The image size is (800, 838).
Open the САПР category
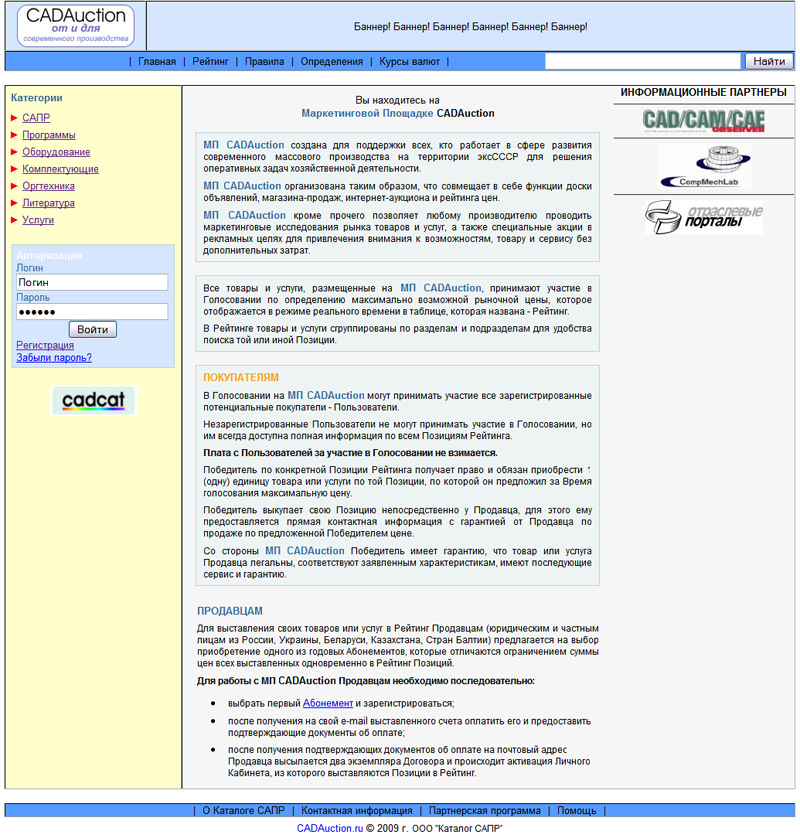pyautogui.click(x=36, y=118)
